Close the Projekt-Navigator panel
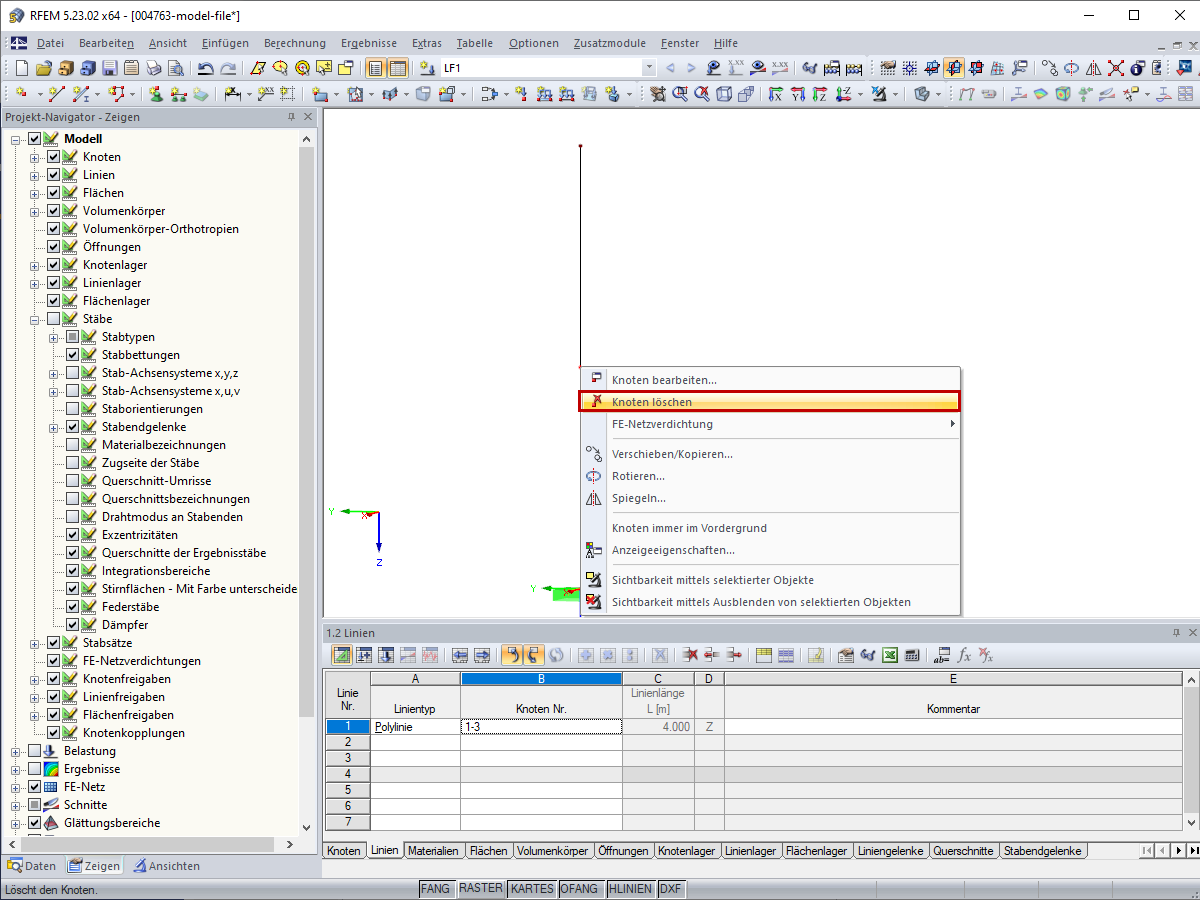Image resolution: width=1200 pixels, height=900 pixels. (309, 117)
